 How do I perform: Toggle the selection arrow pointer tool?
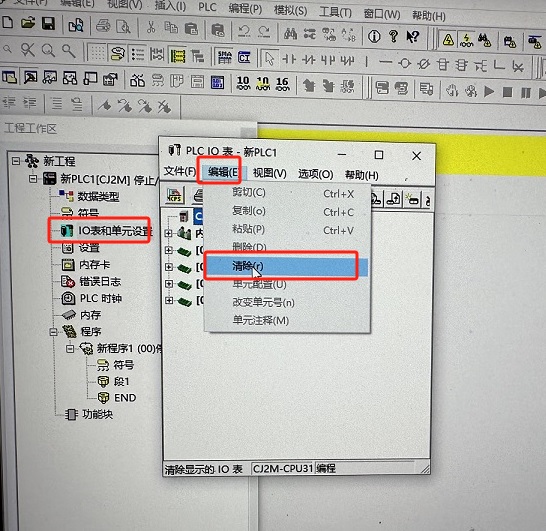[269, 59]
